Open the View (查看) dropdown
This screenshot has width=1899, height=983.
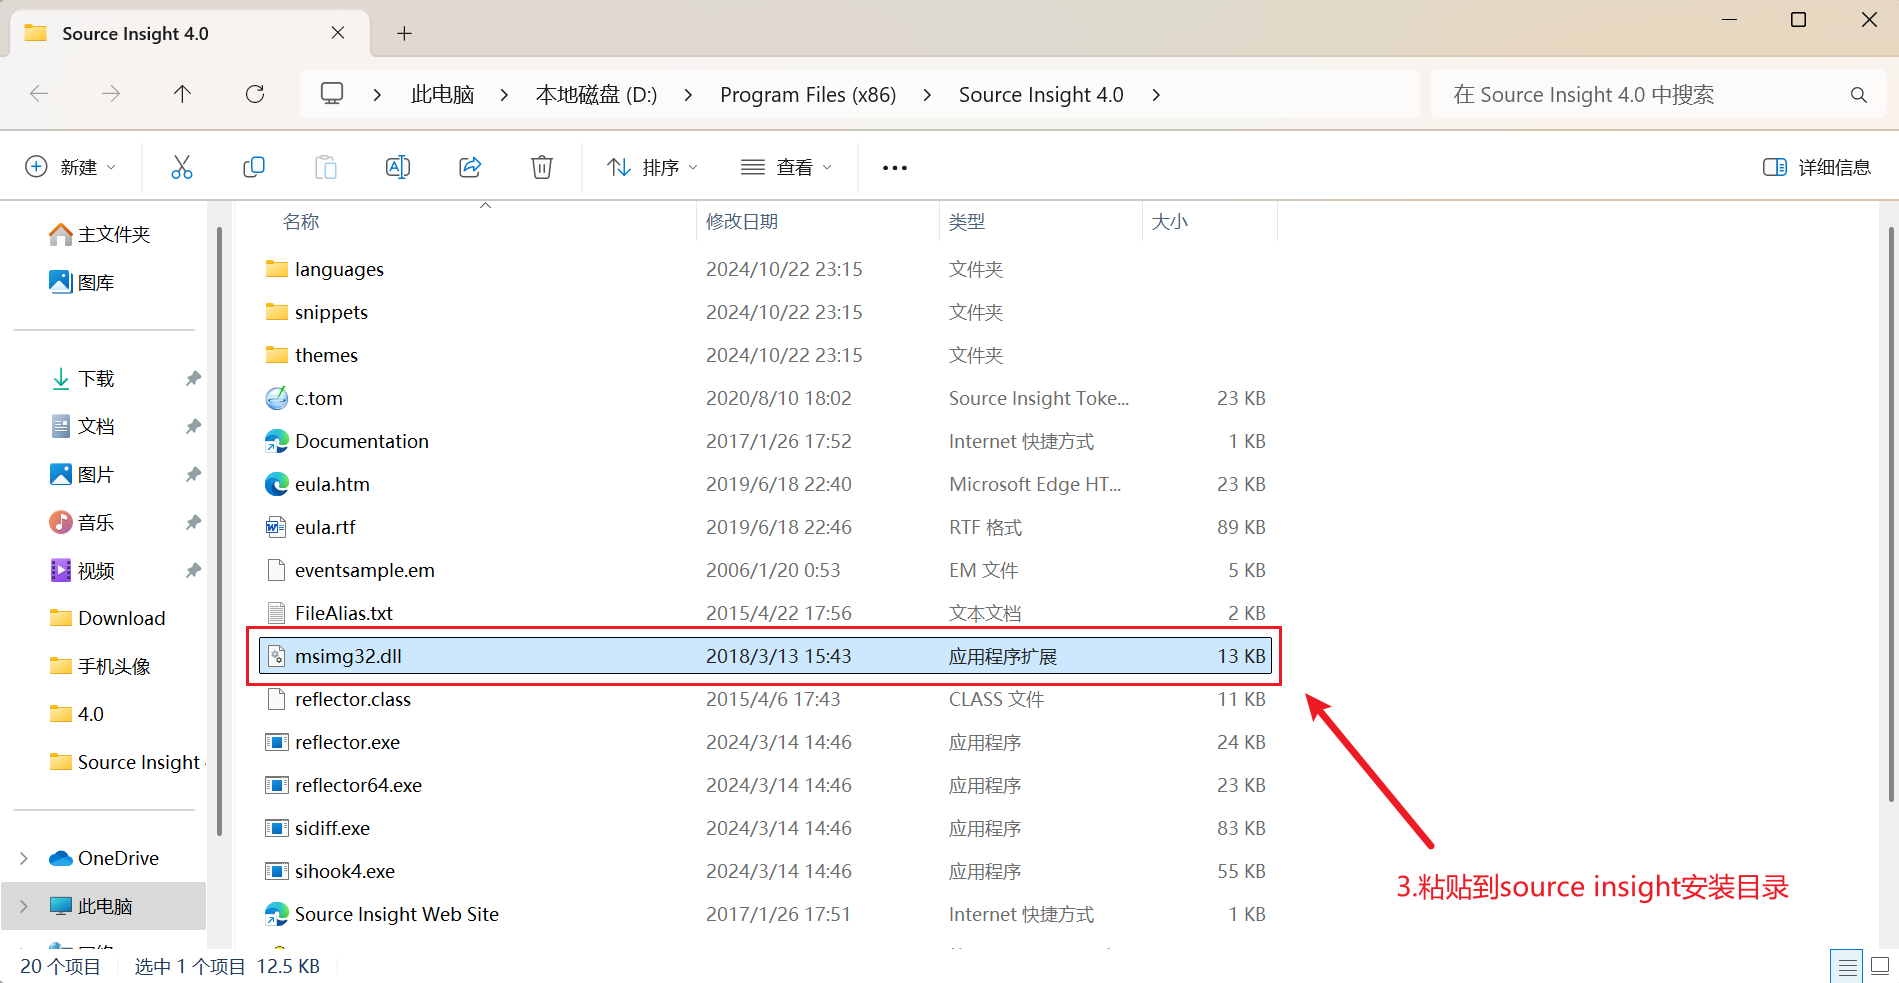787,167
